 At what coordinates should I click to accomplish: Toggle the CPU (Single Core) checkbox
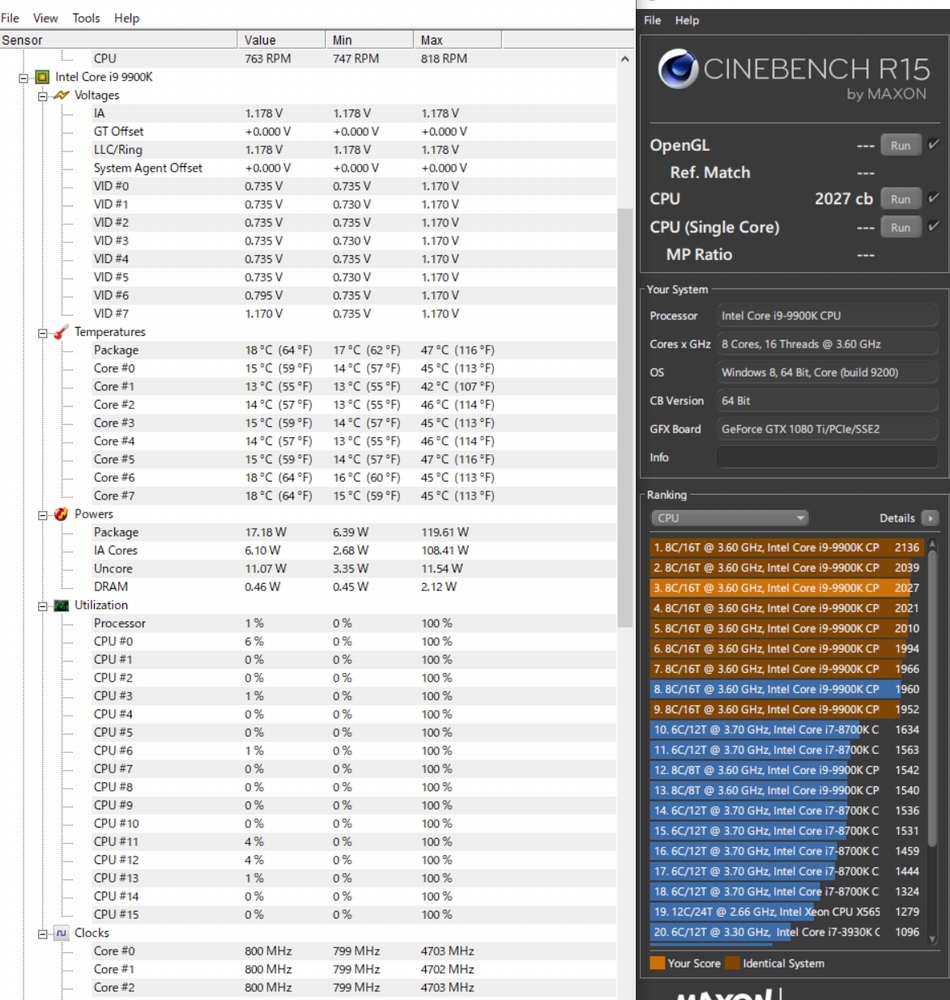pyautogui.click(x=933, y=226)
